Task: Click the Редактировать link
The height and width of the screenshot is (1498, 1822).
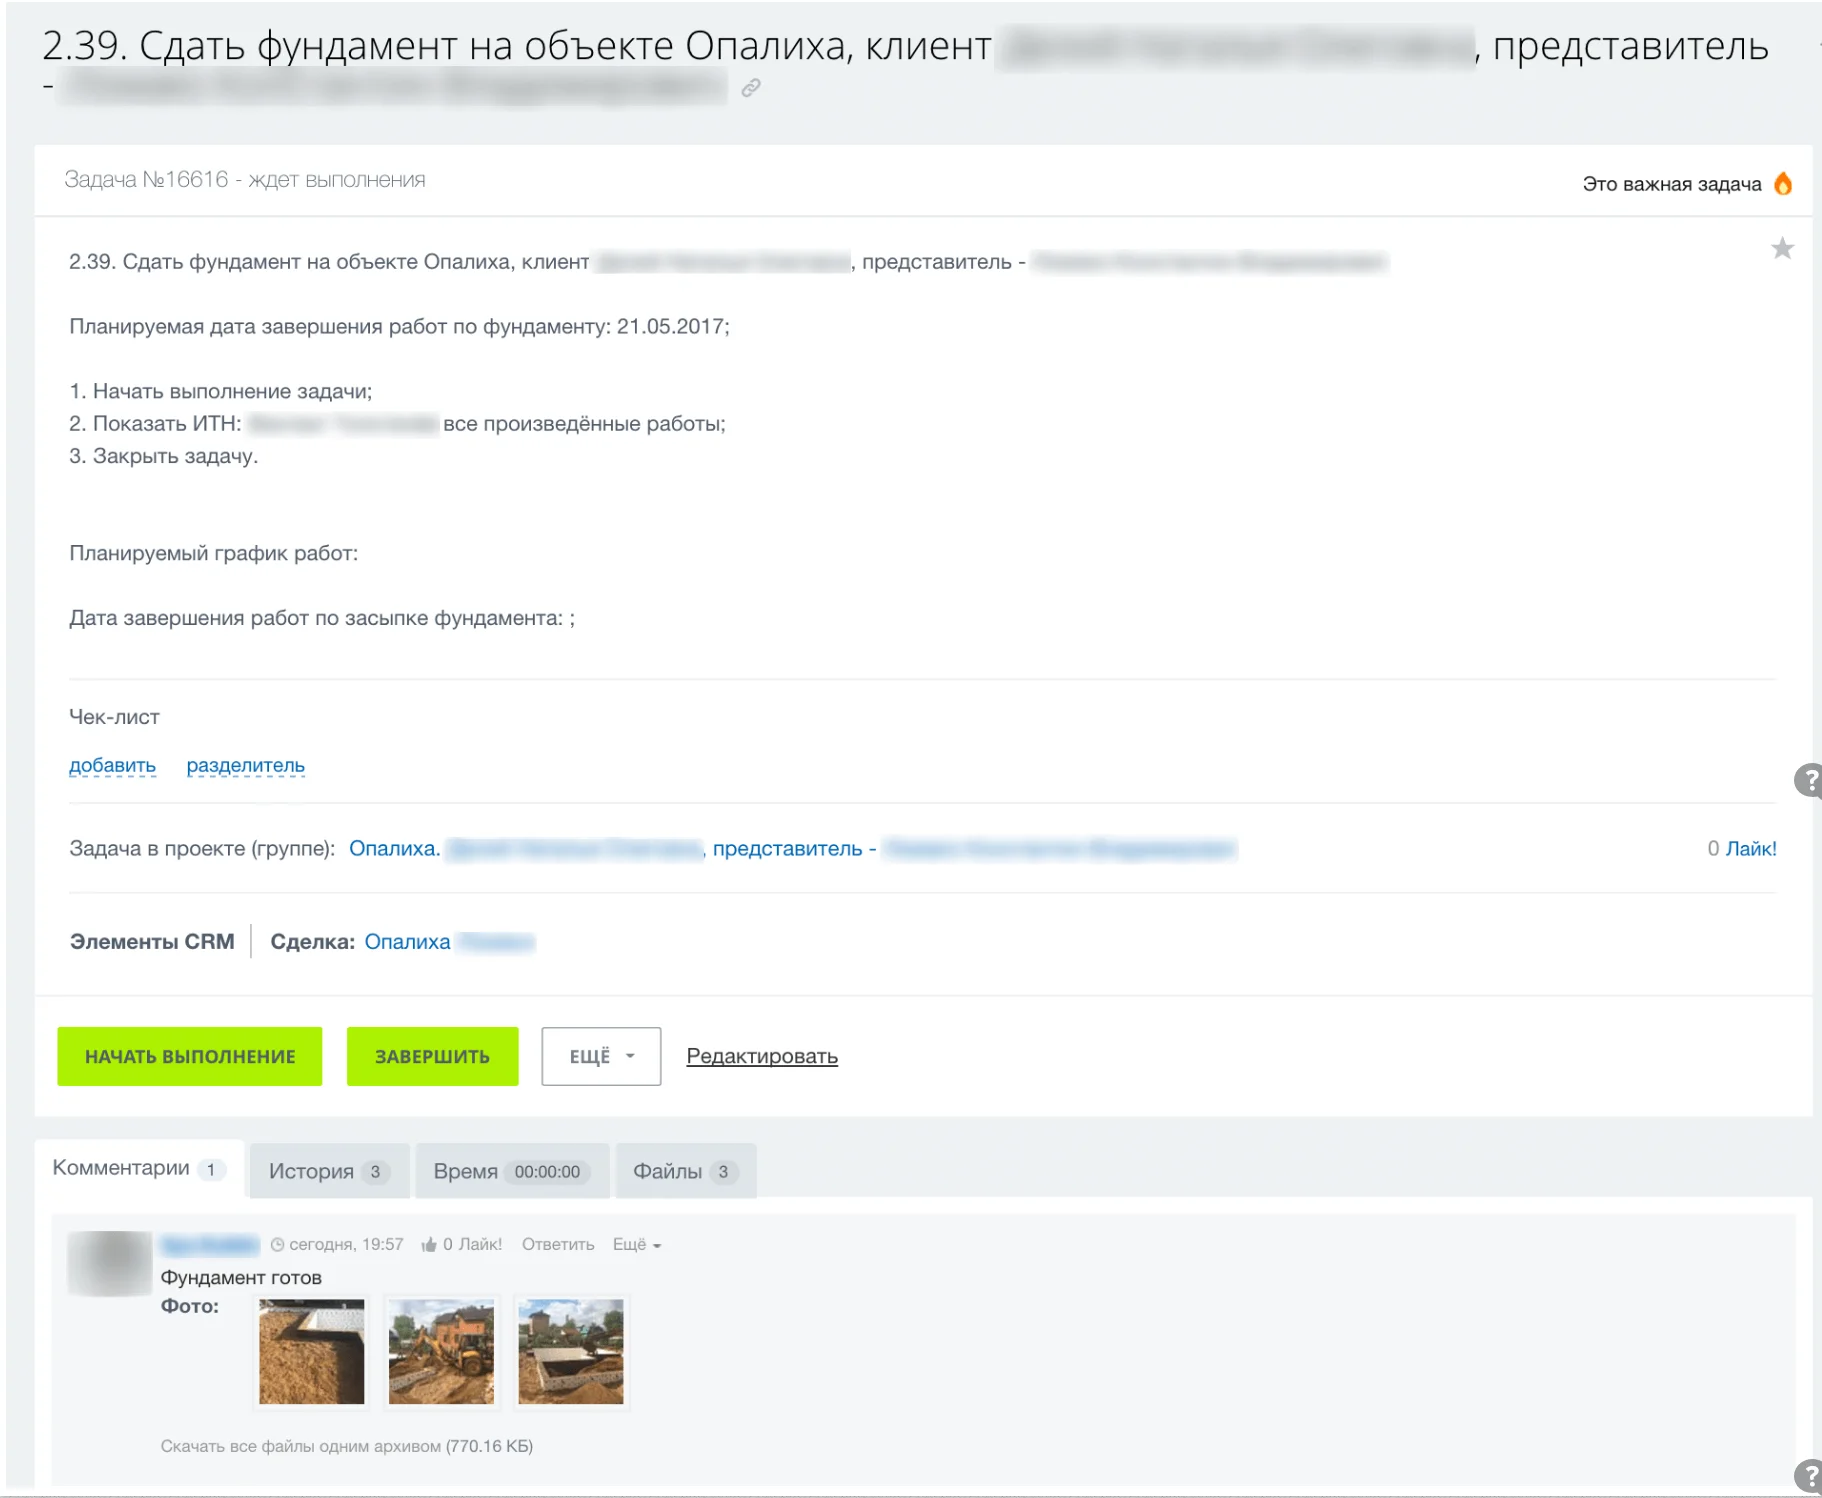Action: [x=762, y=1056]
